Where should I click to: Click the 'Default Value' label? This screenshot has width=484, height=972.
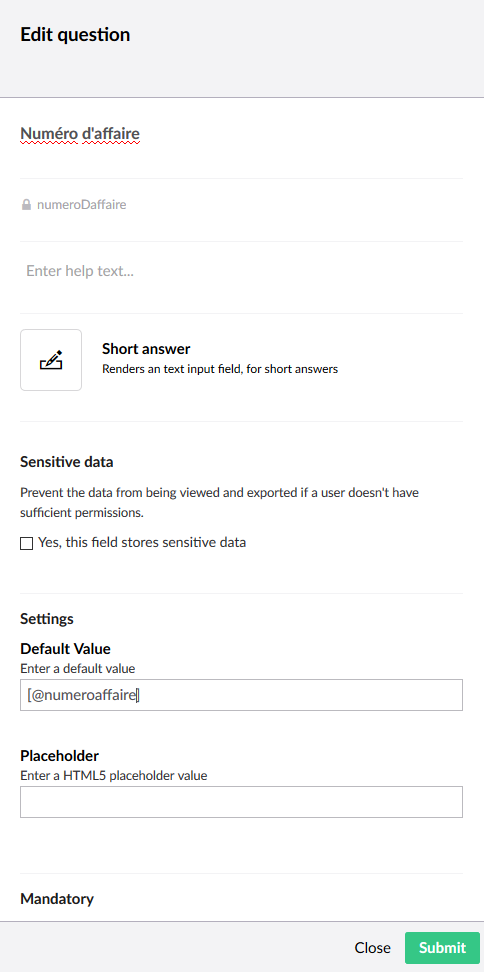point(66,649)
